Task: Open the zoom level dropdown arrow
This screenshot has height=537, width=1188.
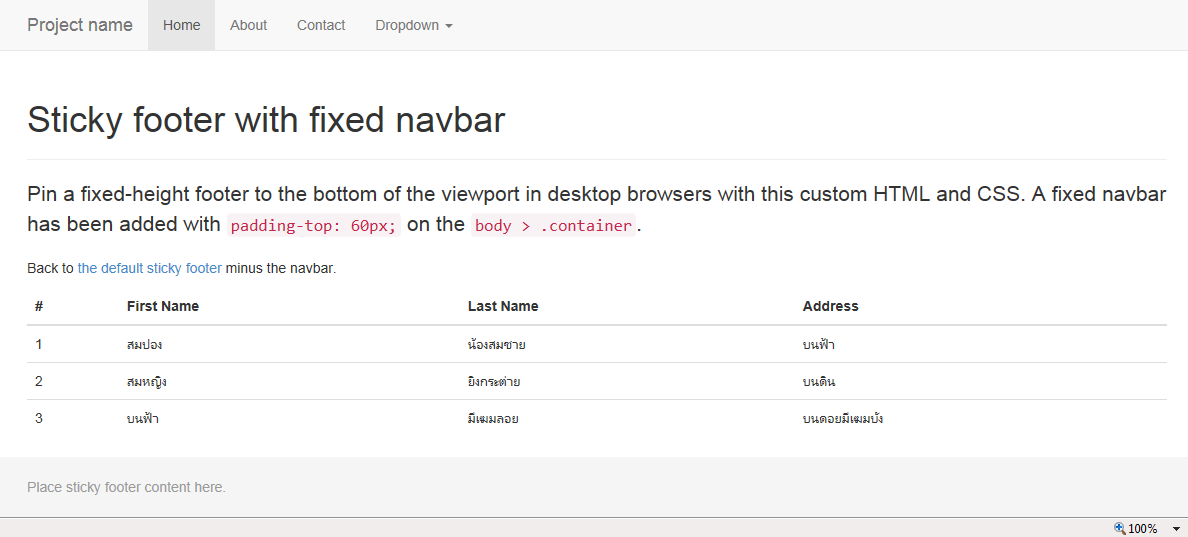Action: tap(1174, 529)
